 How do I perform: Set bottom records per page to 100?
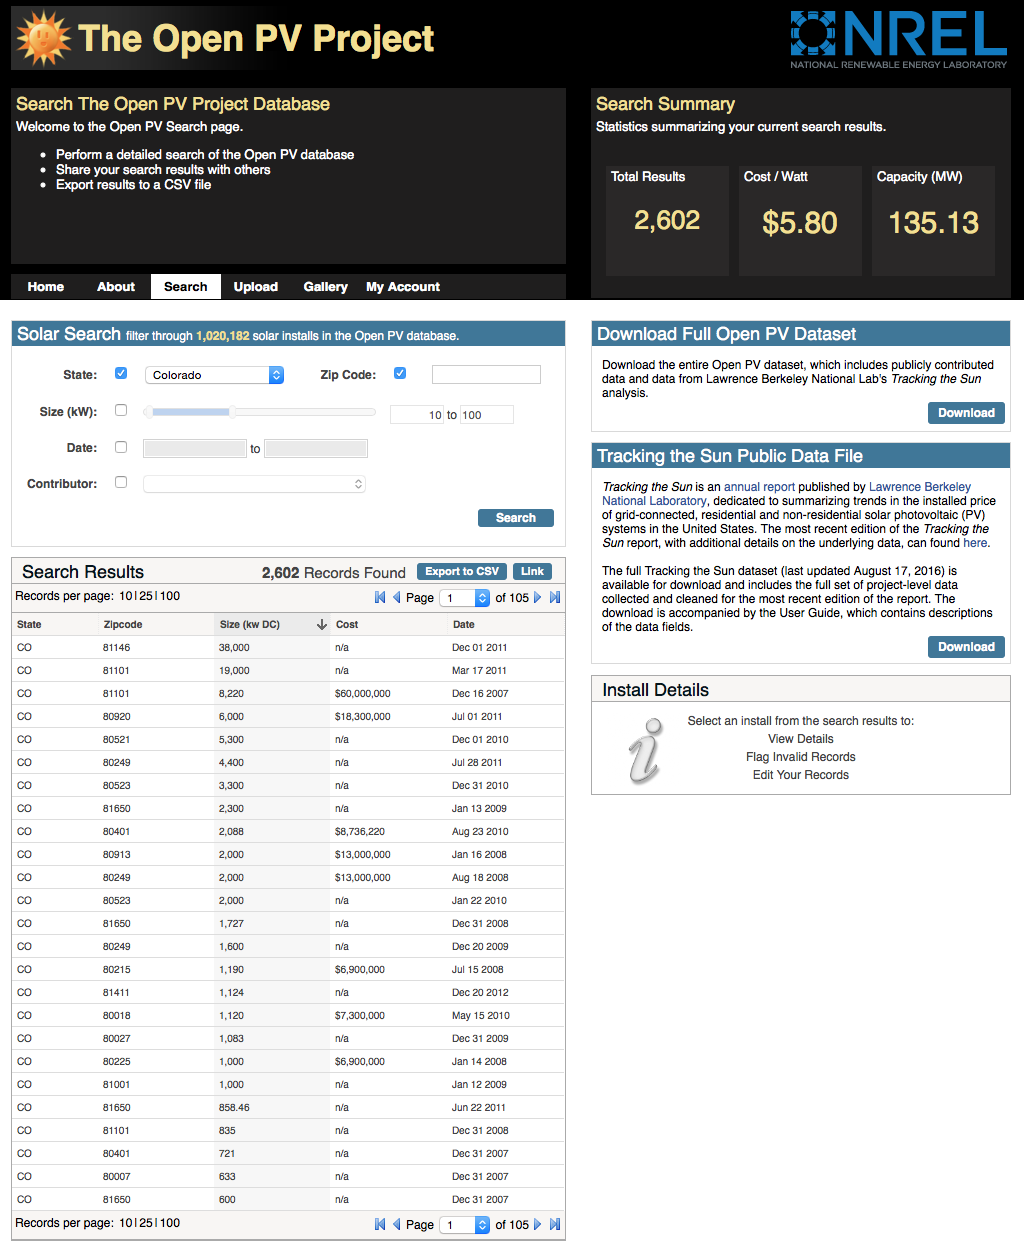tap(170, 1223)
